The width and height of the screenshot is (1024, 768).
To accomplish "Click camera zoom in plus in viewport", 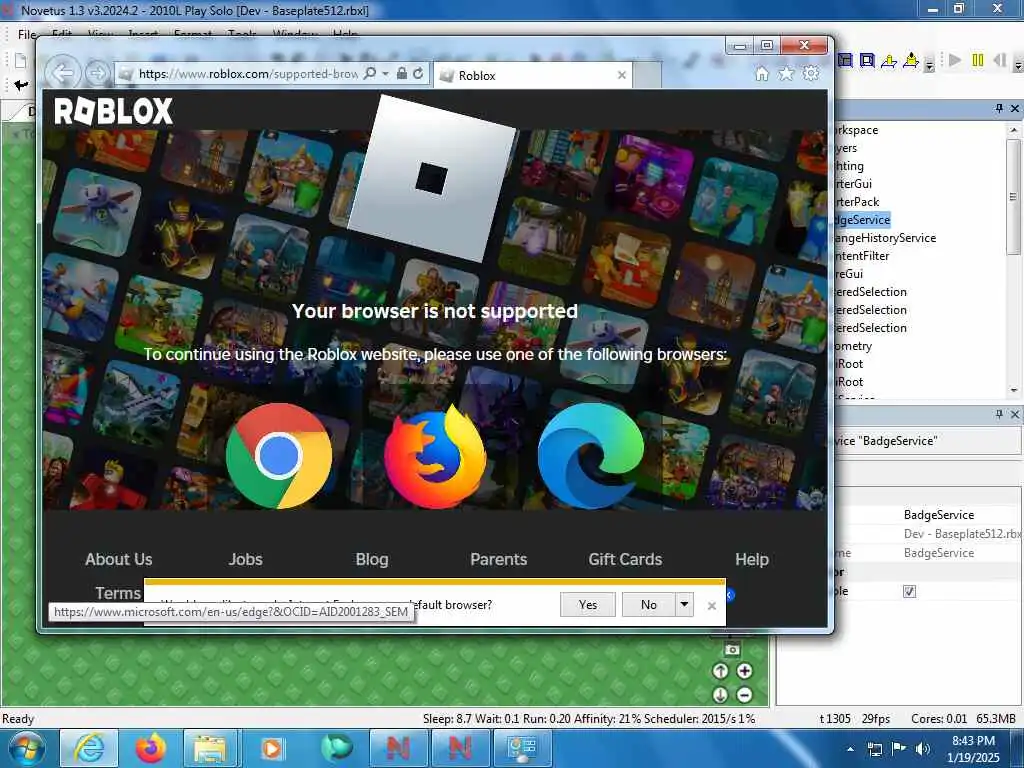I will click(x=744, y=671).
